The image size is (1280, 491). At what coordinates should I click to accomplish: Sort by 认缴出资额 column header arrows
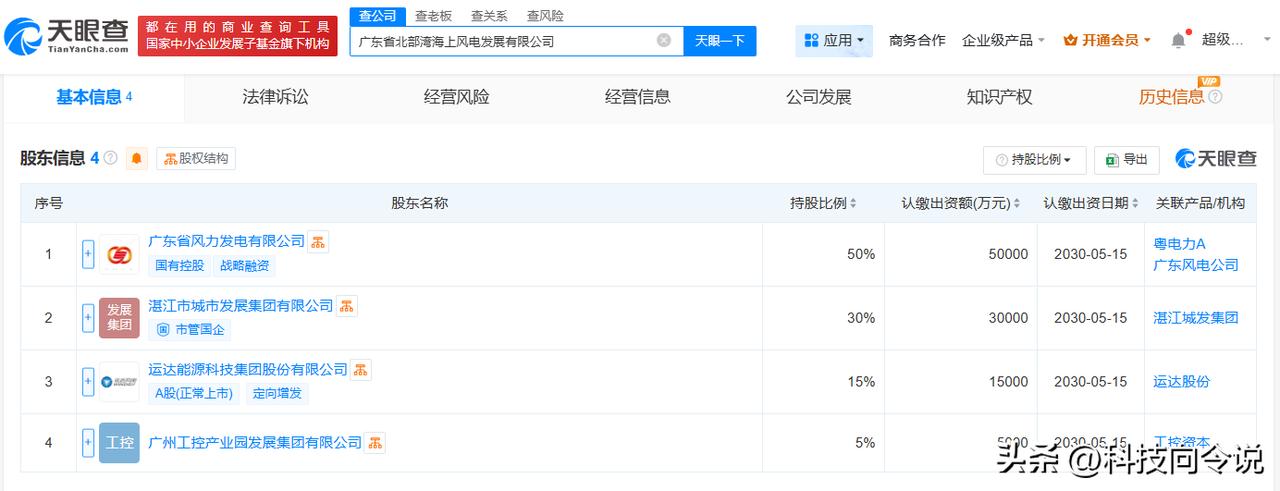click(x=1016, y=203)
